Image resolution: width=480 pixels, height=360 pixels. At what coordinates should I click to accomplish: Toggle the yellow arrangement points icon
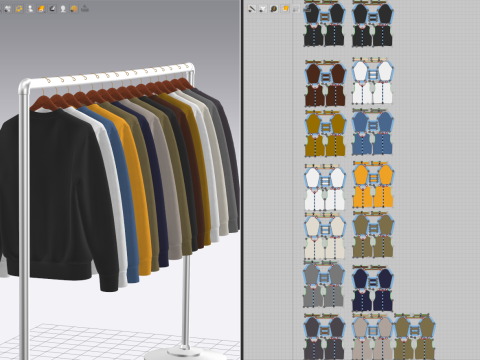point(19,9)
